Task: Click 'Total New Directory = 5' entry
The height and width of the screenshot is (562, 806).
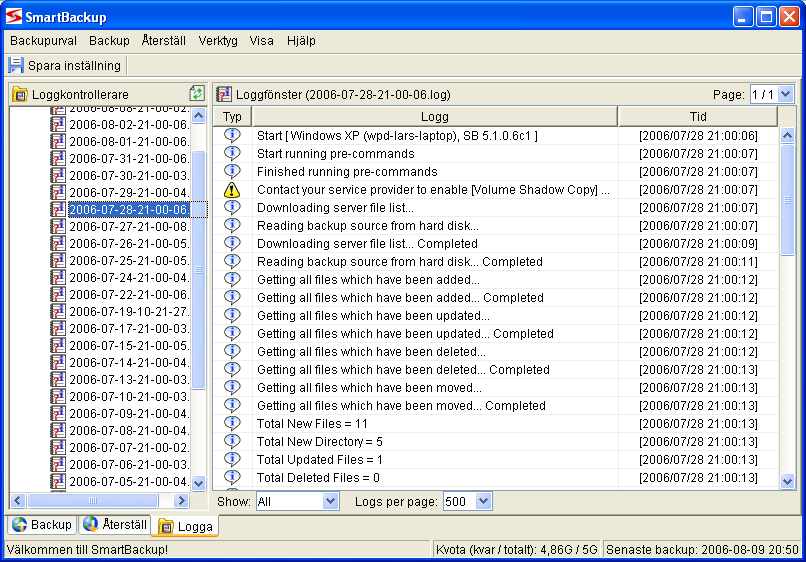Action: pos(319,442)
